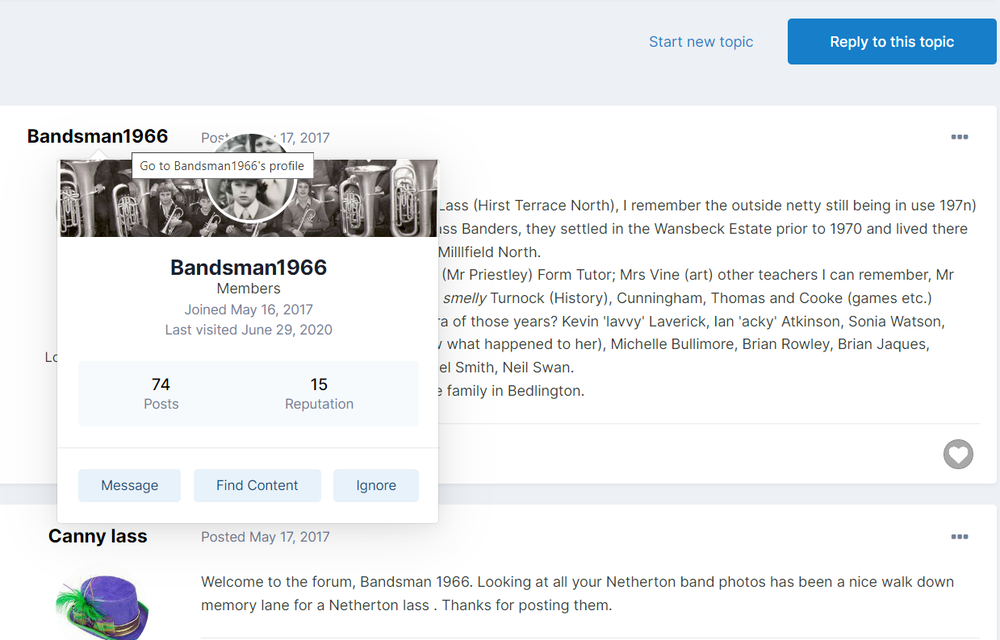Click Bandsman1966 circular avatar in hover card
Screen dimensions: 1000x640
[x=250, y=198]
